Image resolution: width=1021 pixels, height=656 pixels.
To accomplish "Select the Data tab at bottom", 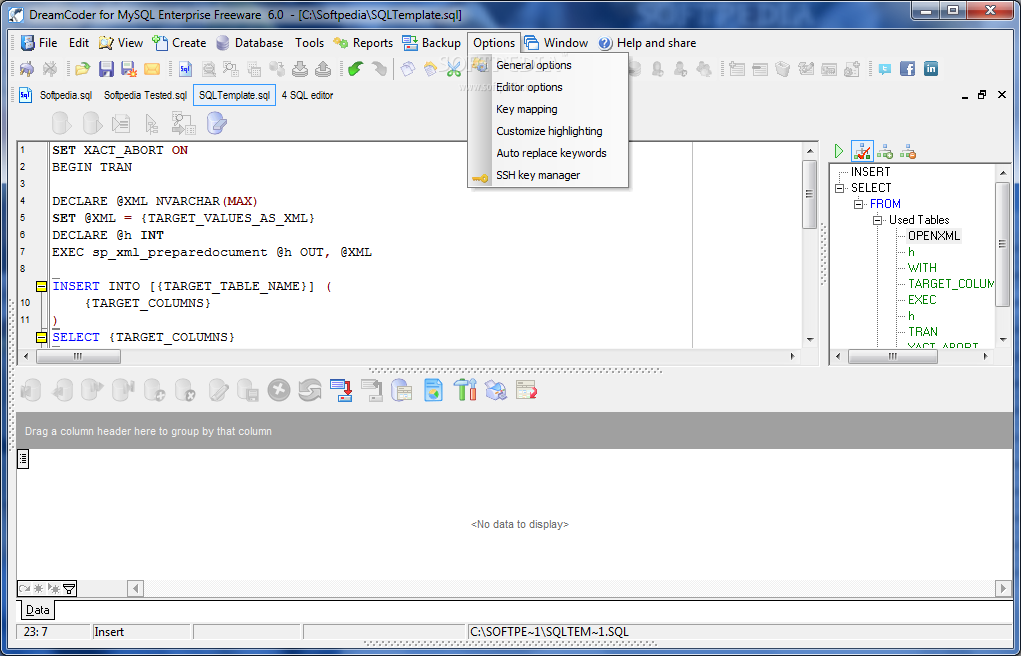I will pyautogui.click(x=37, y=610).
